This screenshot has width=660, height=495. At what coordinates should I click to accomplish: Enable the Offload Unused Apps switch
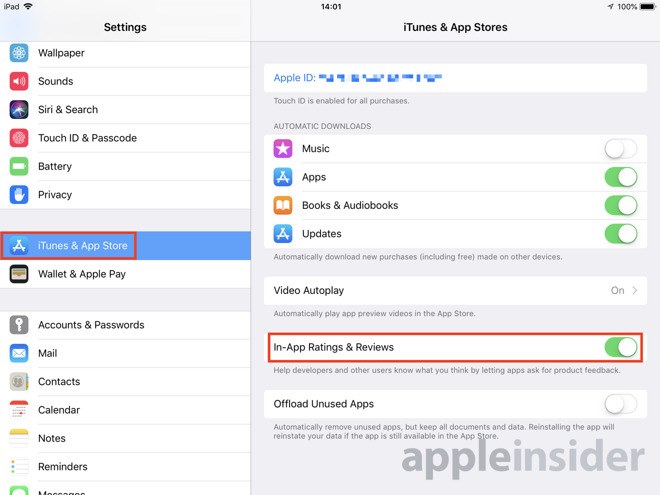coord(621,404)
